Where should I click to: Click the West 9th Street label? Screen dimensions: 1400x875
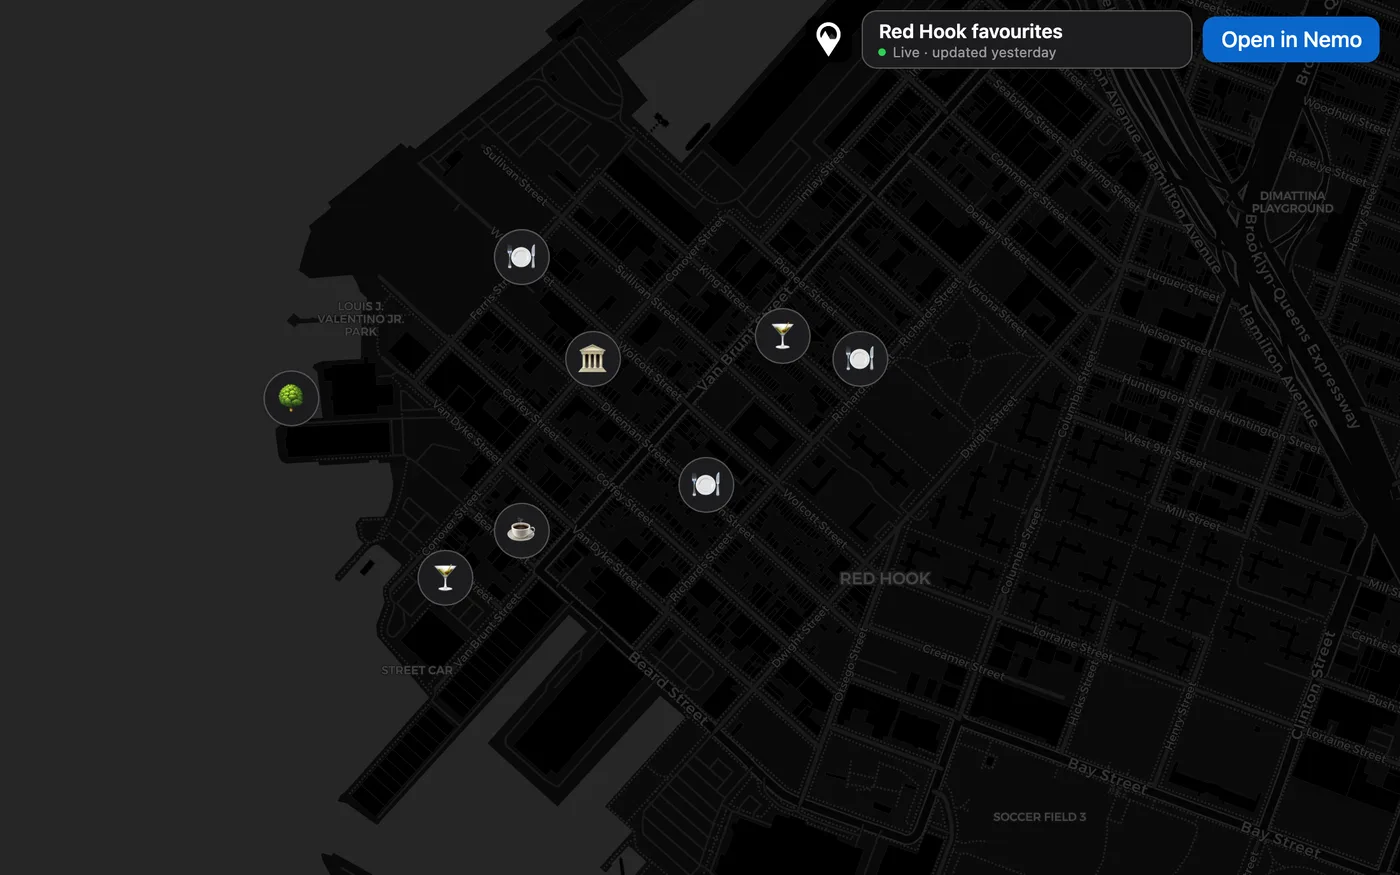click(1164, 450)
